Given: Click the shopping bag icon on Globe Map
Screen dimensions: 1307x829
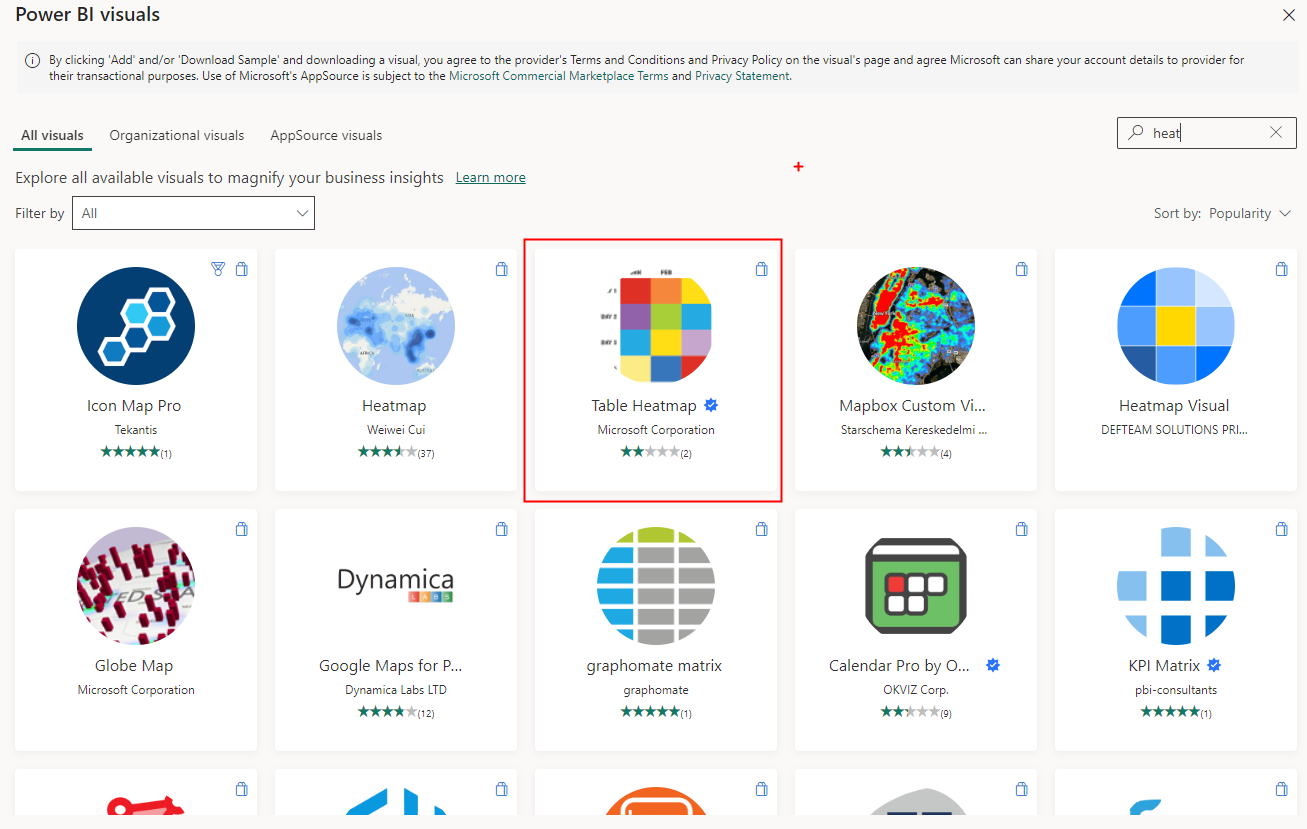Looking at the screenshot, I should (241, 528).
